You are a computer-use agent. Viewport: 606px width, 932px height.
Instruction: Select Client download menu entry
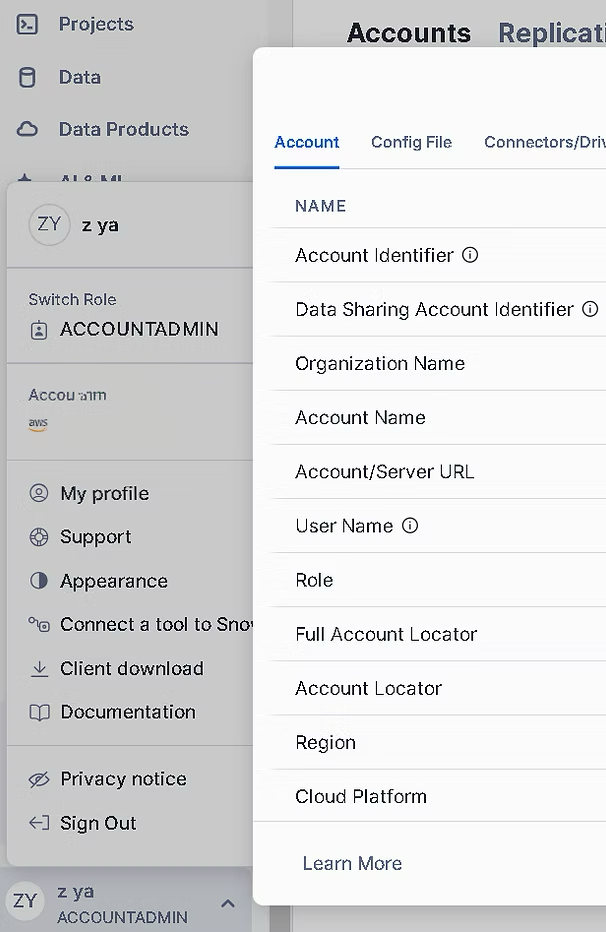(130, 669)
